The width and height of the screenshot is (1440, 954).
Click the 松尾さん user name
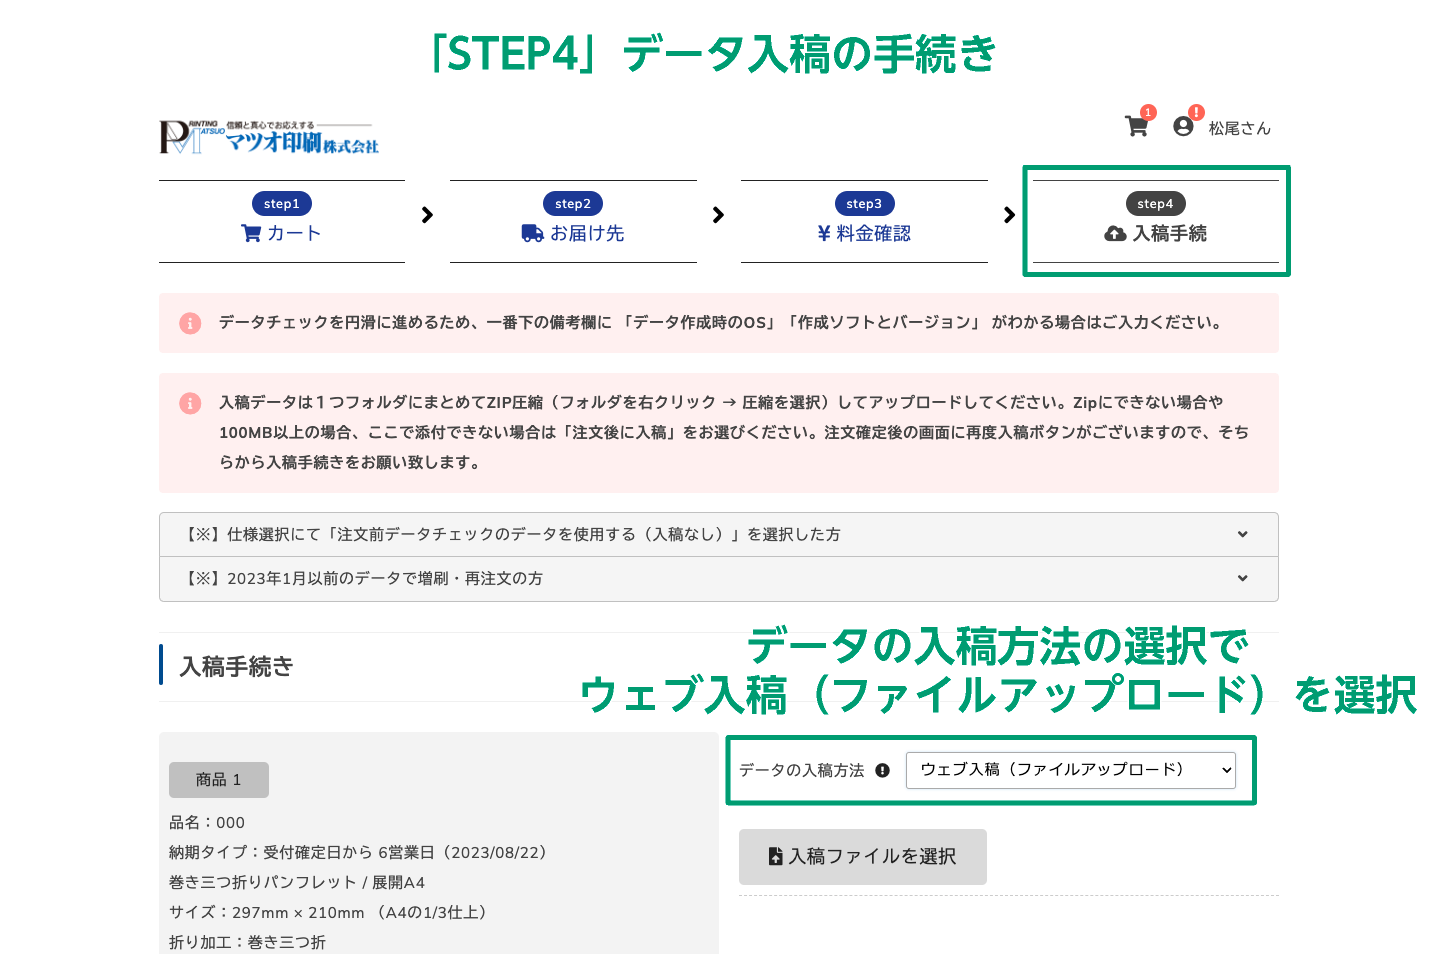pos(1239,128)
